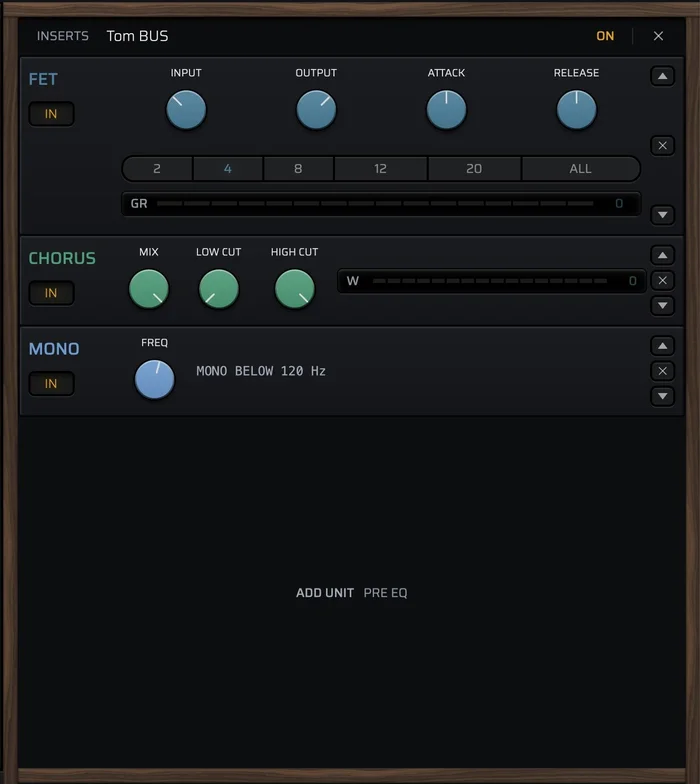Click the MONO FREQ knob
This screenshot has height=784, width=700.
coord(154,380)
